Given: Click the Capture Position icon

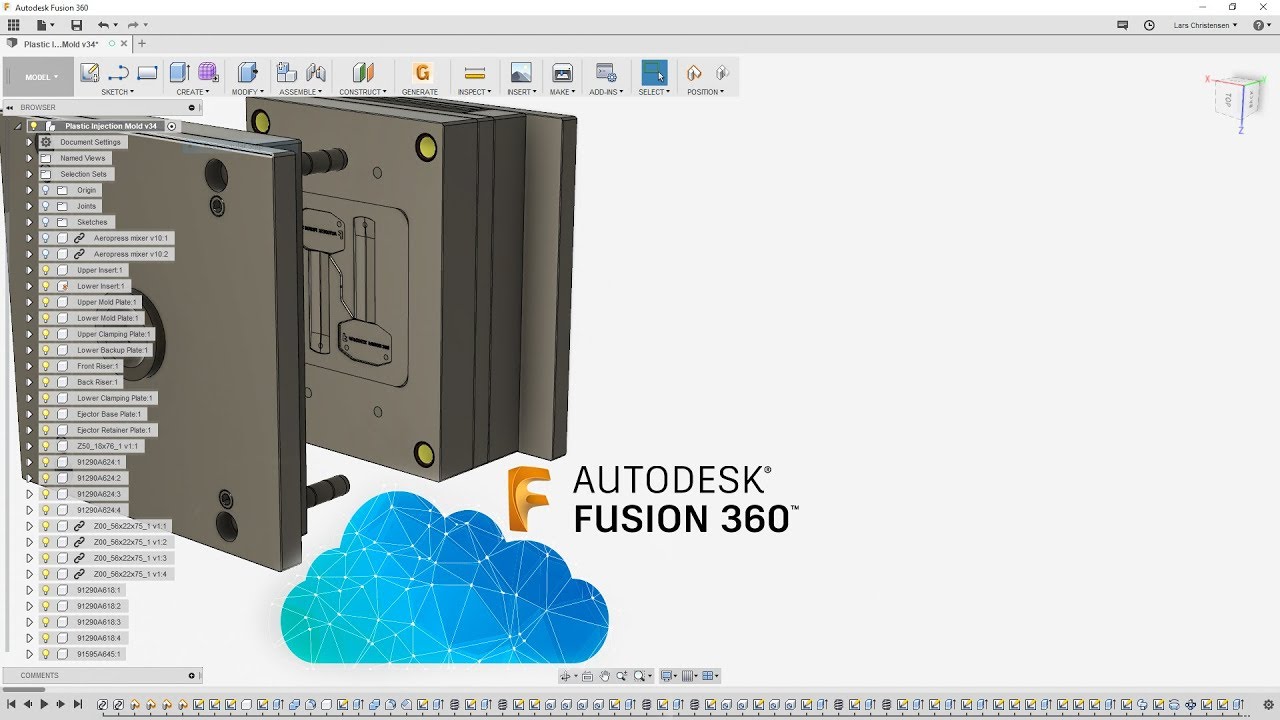Looking at the screenshot, I should tap(694, 72).
